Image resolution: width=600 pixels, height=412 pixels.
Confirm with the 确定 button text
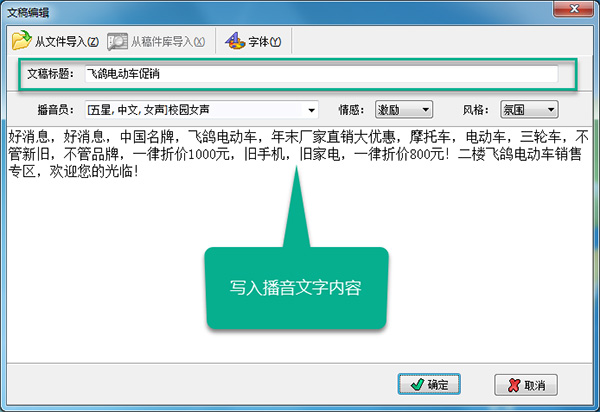tap(438, 385)
